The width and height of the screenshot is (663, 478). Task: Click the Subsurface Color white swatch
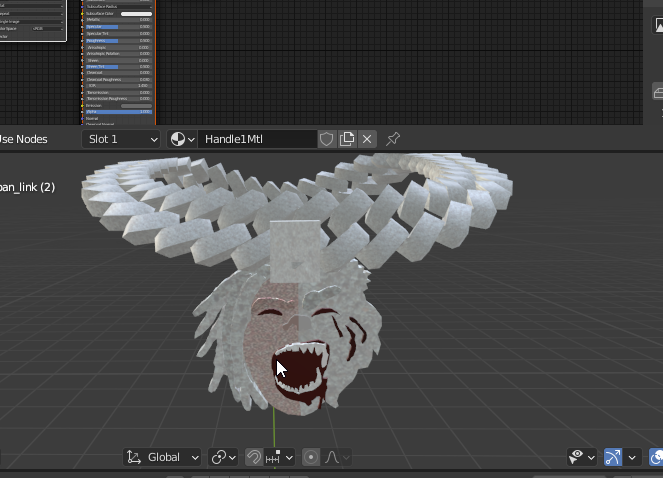tap(136, 14)
